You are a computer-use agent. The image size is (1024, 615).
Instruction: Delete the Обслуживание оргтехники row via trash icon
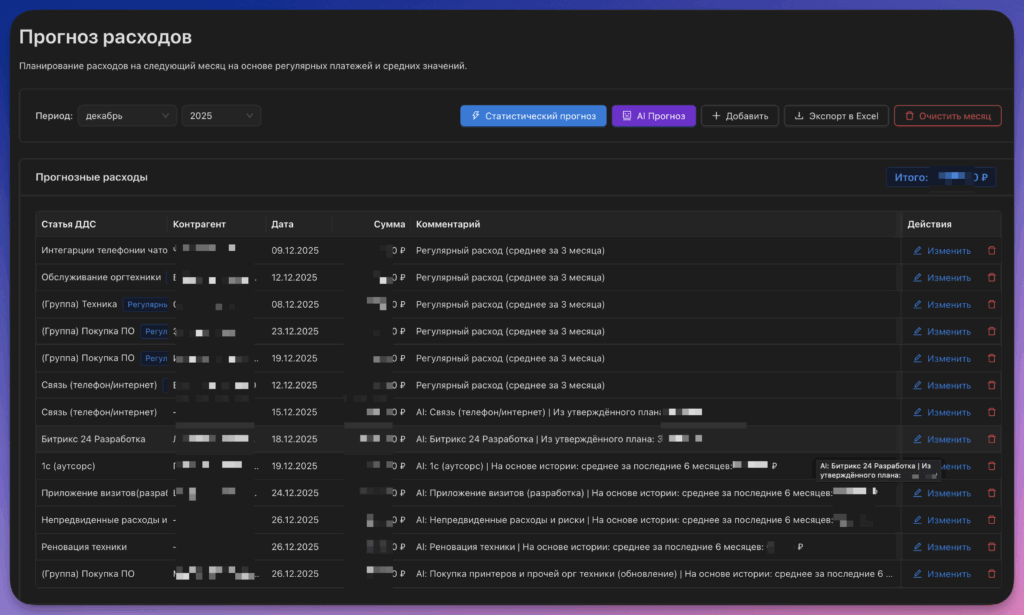(991, 277)
